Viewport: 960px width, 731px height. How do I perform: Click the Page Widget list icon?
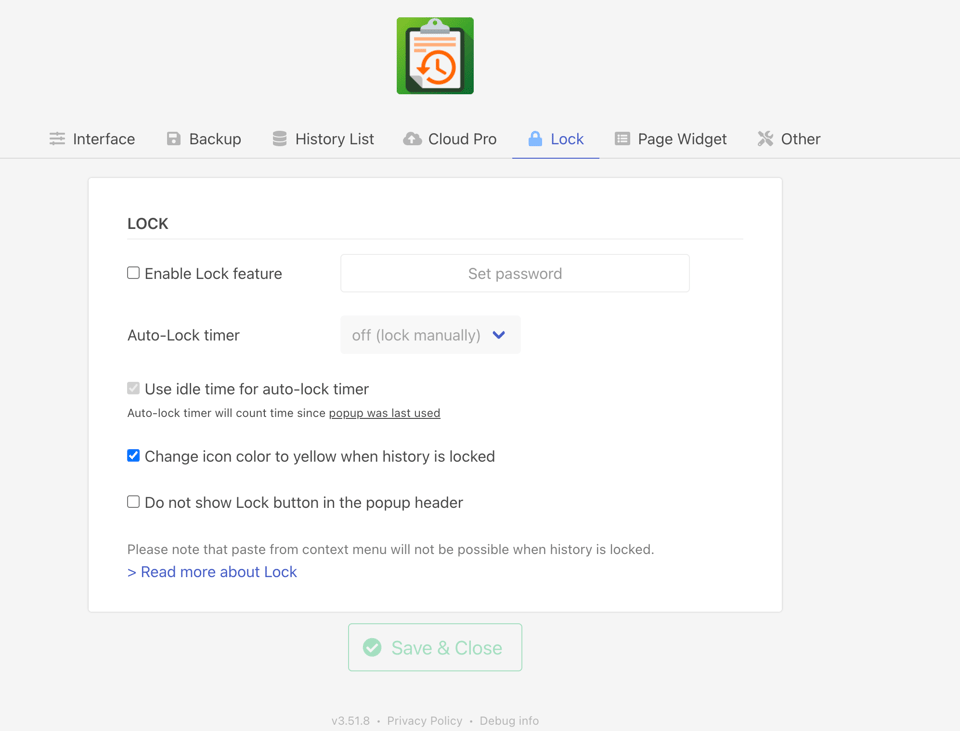click(622, 139)
